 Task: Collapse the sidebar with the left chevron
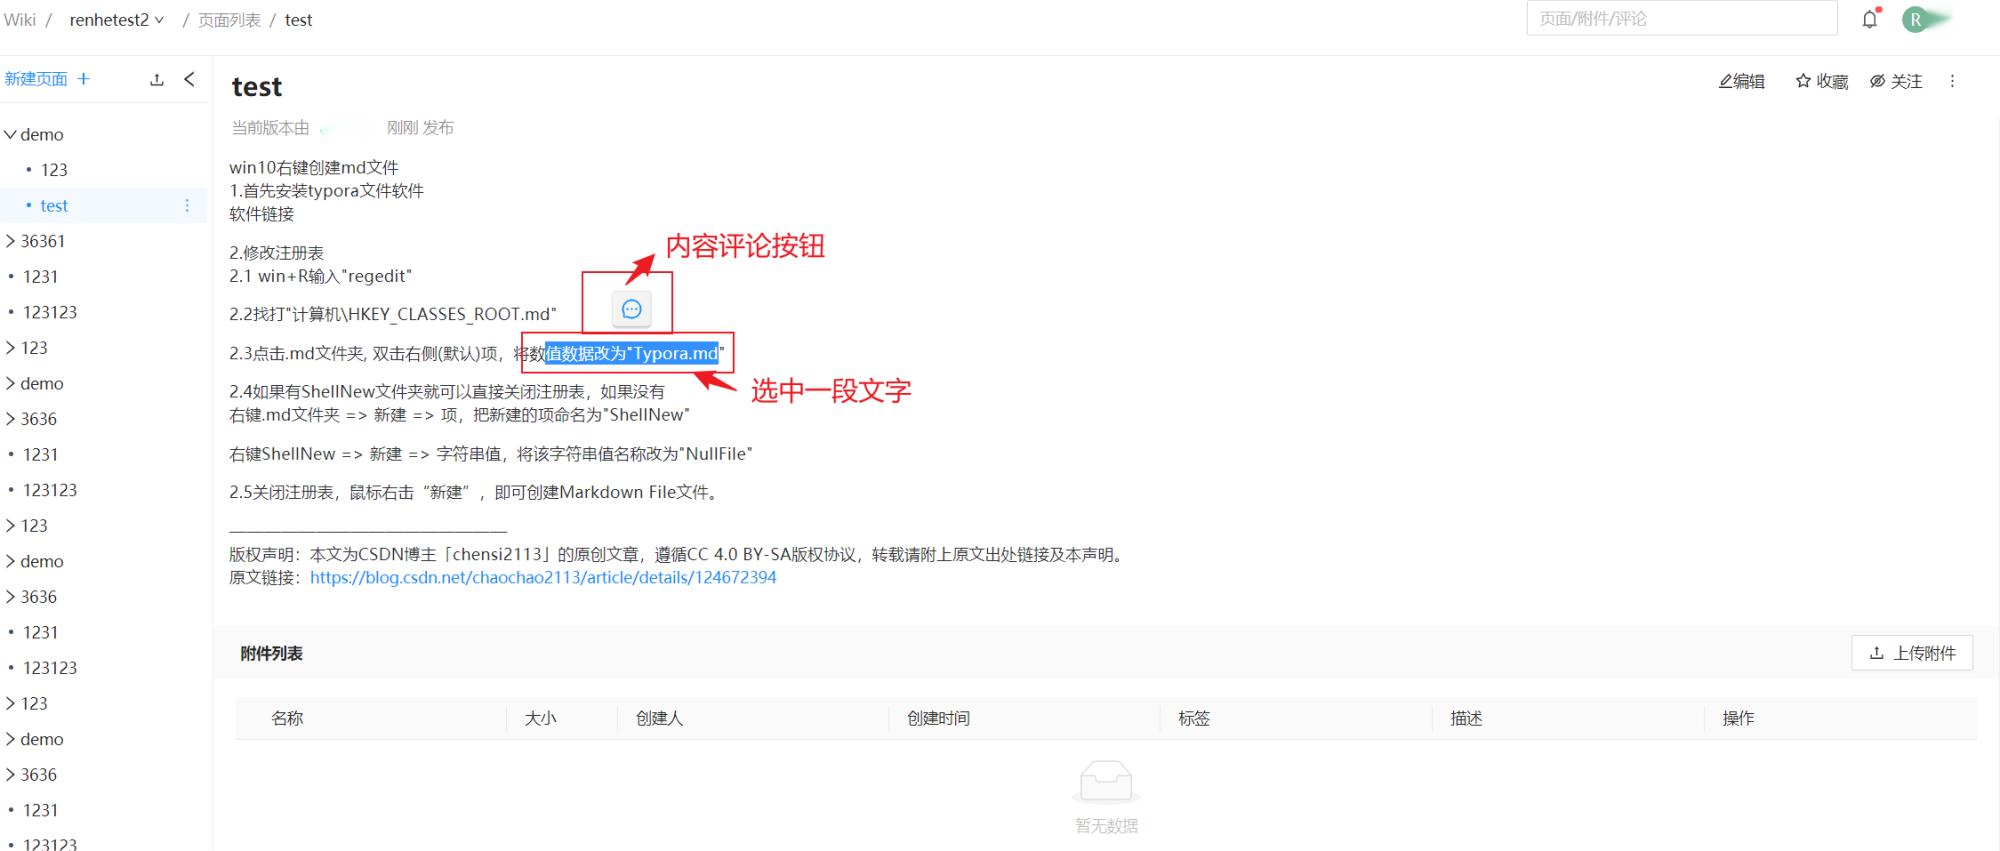point(189,79)
